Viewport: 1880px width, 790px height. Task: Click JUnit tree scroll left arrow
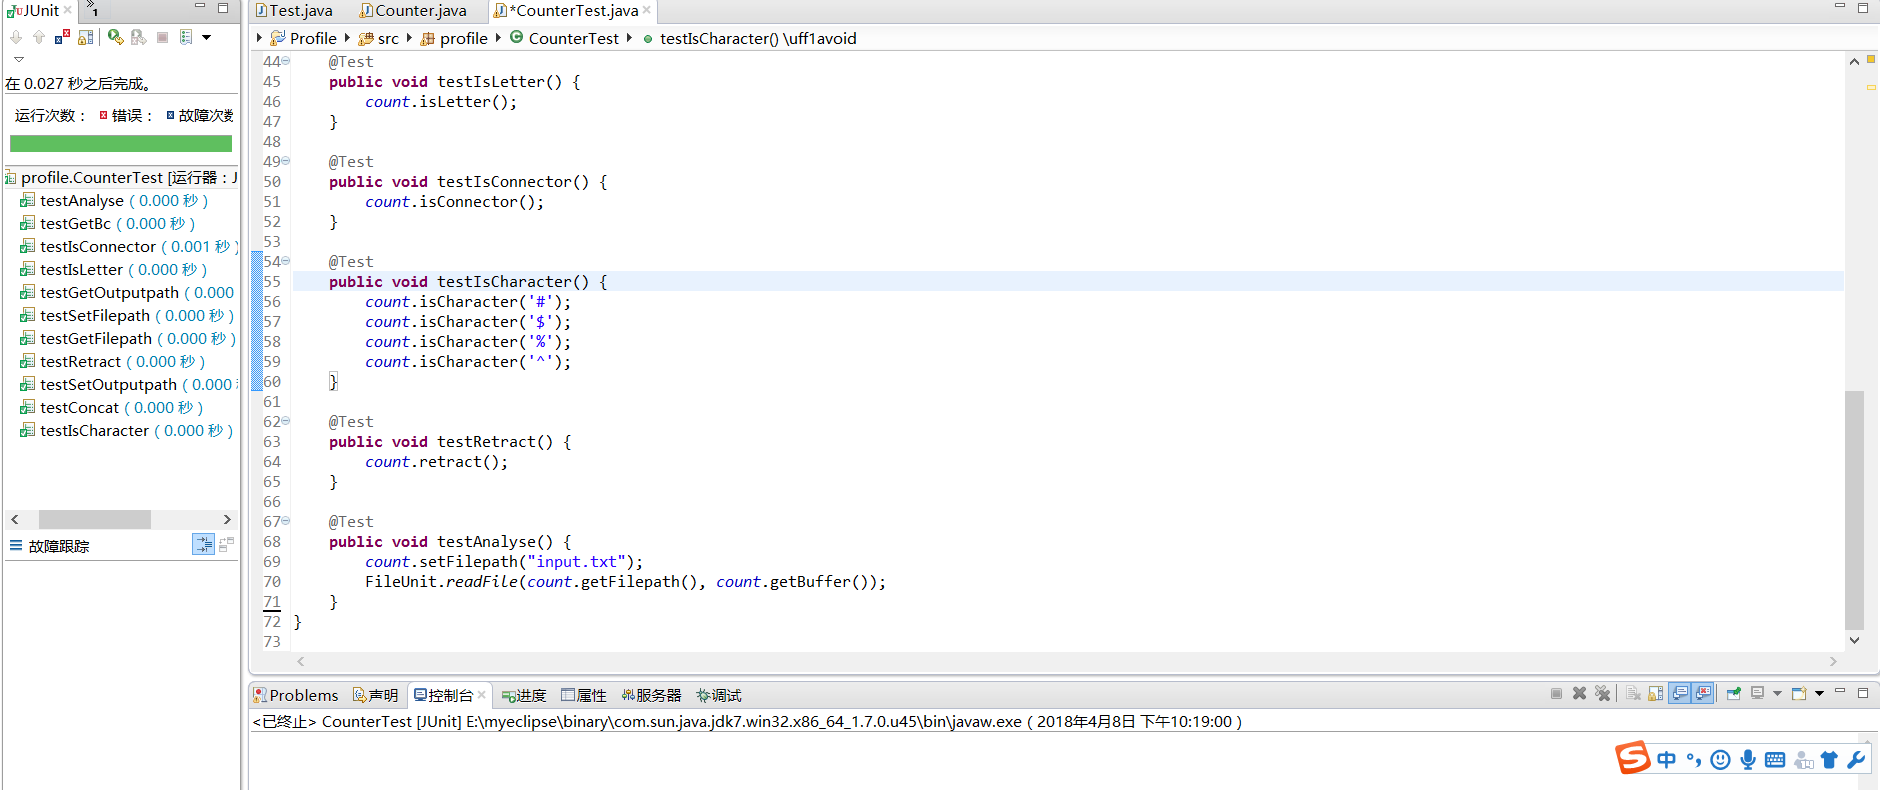coord(15,519)
